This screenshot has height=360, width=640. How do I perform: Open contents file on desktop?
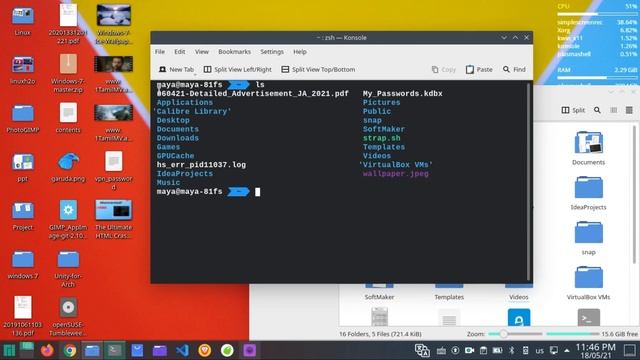[x=68, y=118]
